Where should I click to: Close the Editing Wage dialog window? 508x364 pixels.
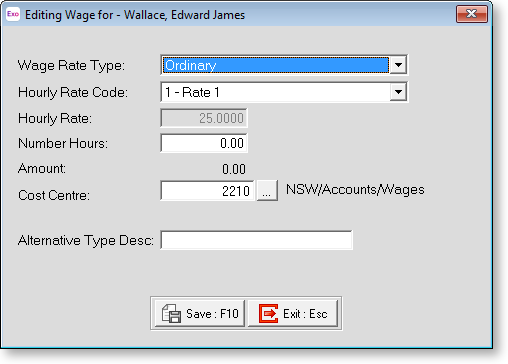coord(472,14)
